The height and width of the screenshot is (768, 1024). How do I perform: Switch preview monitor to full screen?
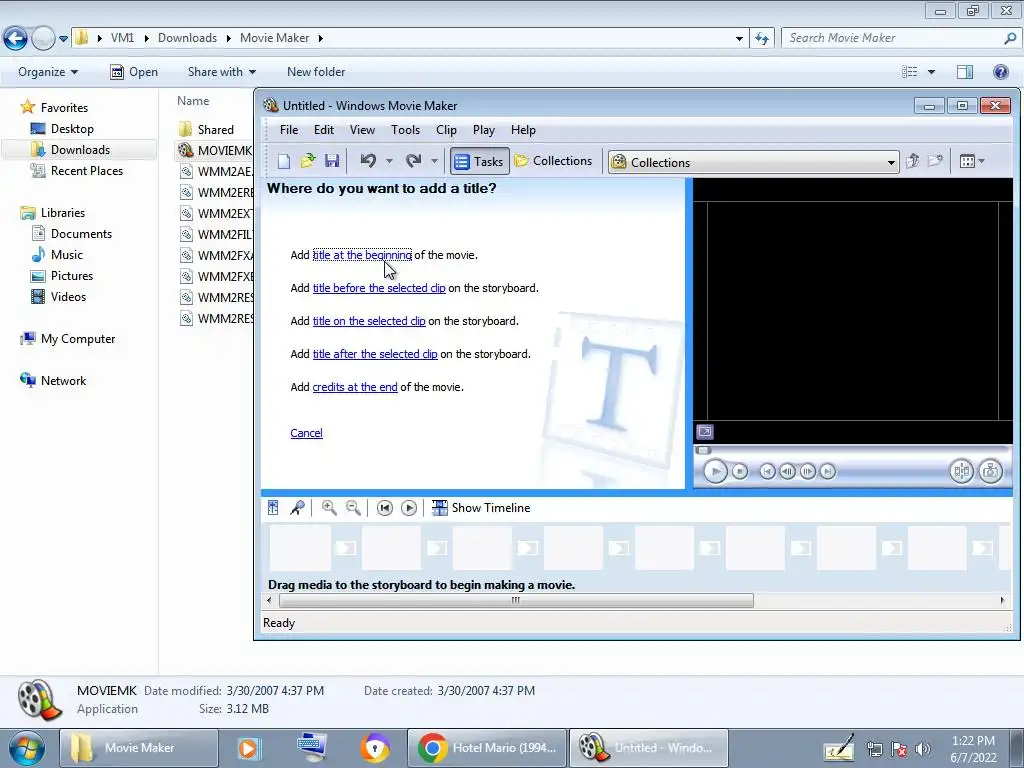tap(705, 432)
